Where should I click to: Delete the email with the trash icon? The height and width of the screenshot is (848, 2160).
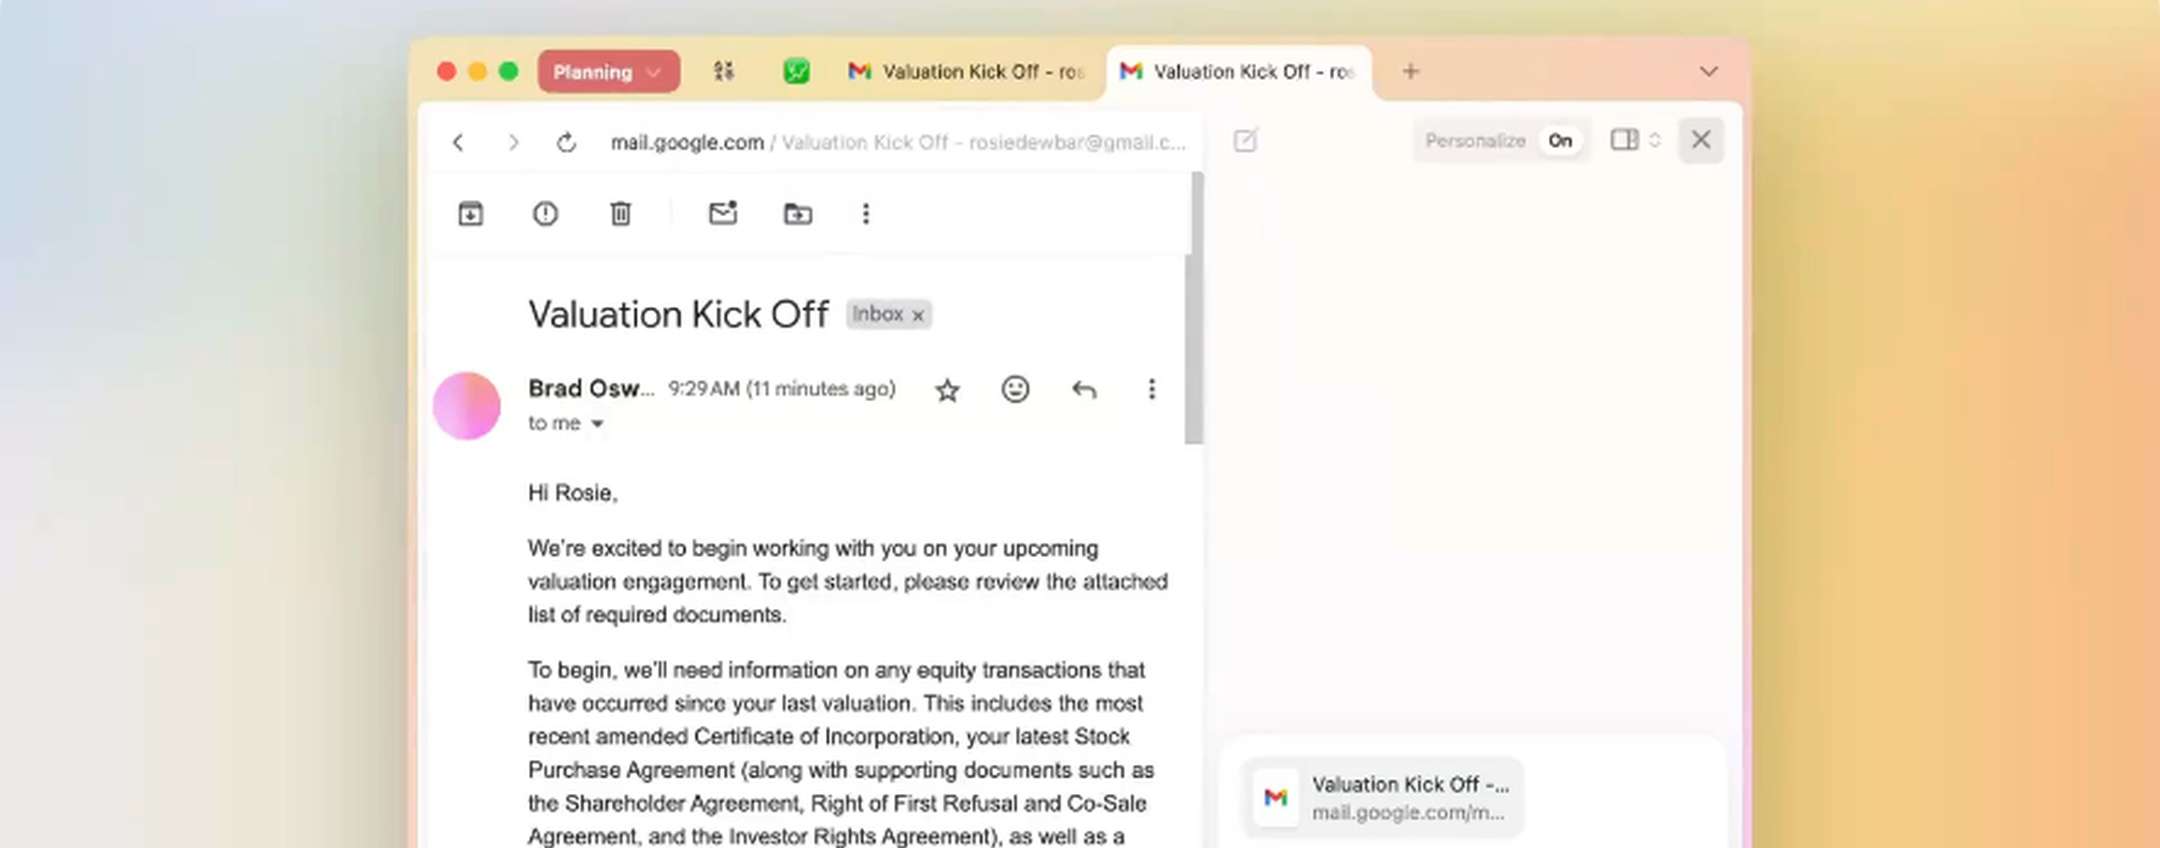click(620, 213)
